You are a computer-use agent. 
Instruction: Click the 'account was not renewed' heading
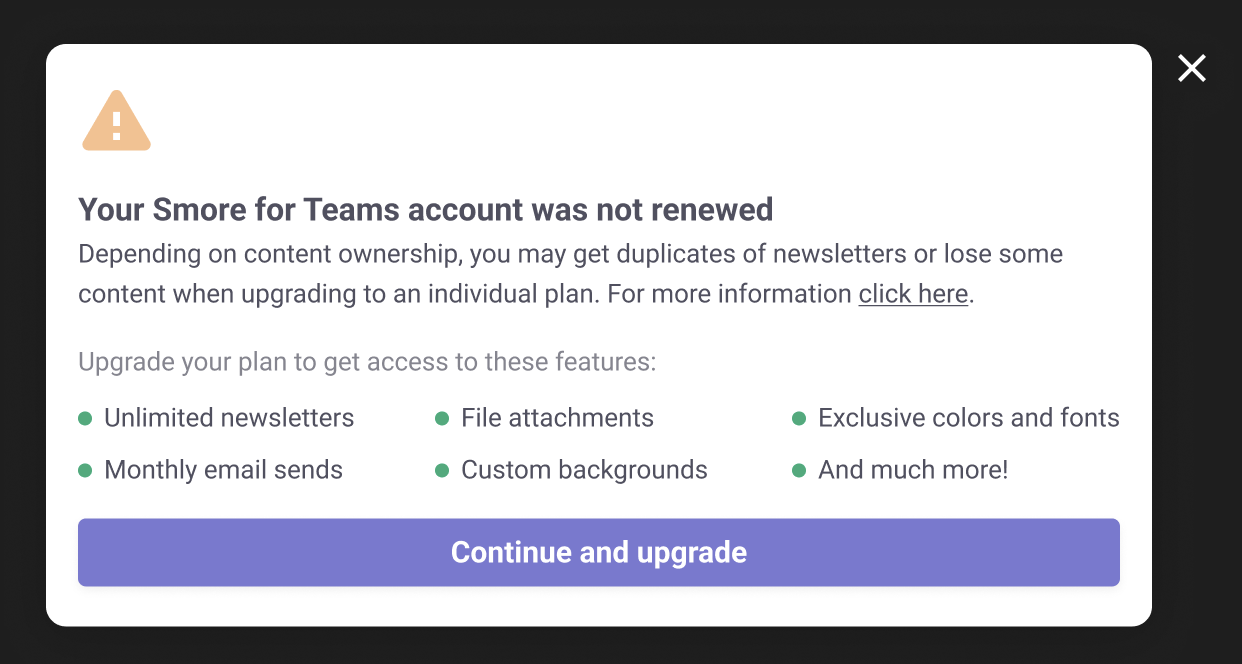[425, 210]
